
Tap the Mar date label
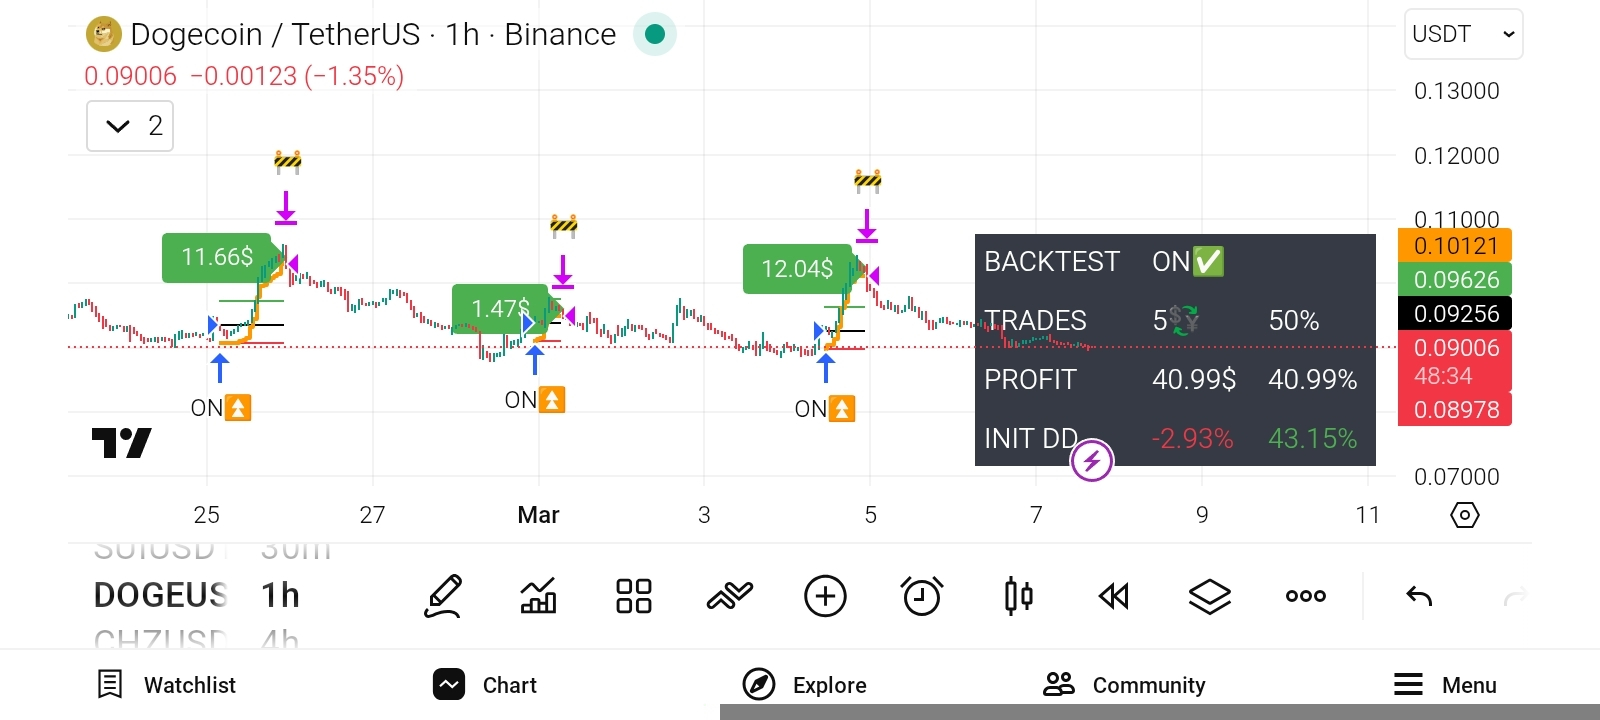pyautogui.click(x=538, y=515)
